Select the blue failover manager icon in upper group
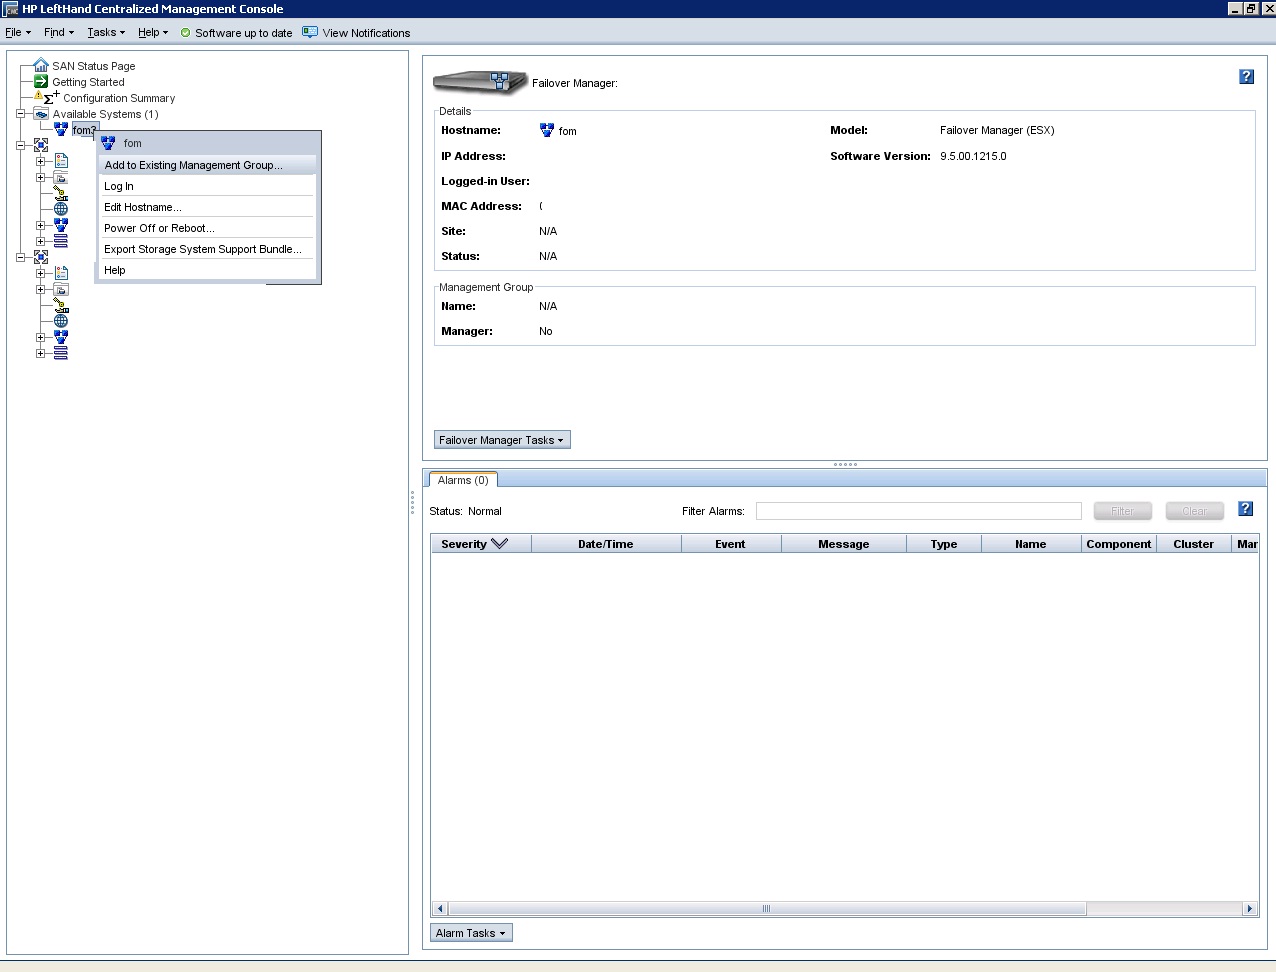The height and width of the screenshot is (972, 1276). tap(61, 225)
